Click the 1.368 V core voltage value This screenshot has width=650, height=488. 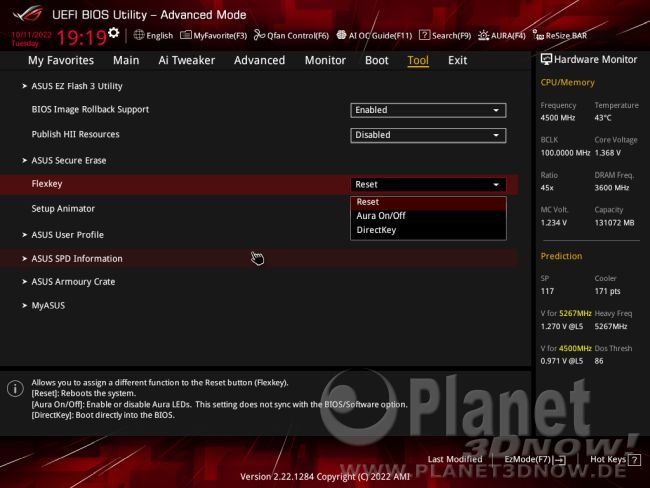608,153
